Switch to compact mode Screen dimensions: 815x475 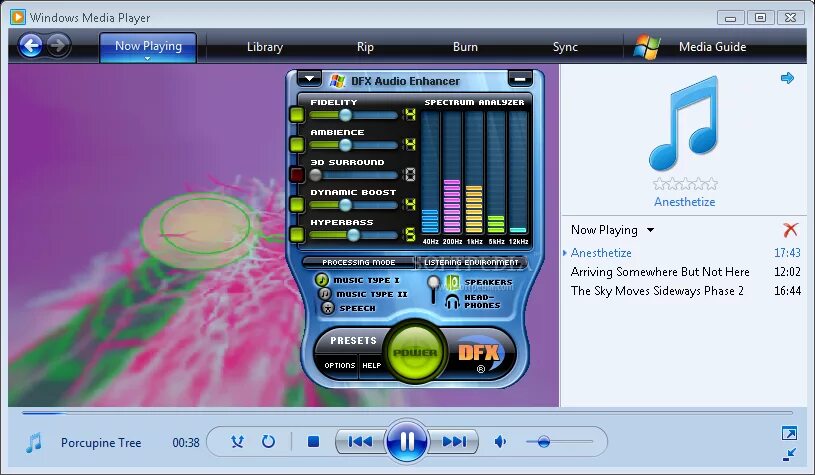pyautogui.click(x=789, y=454)
